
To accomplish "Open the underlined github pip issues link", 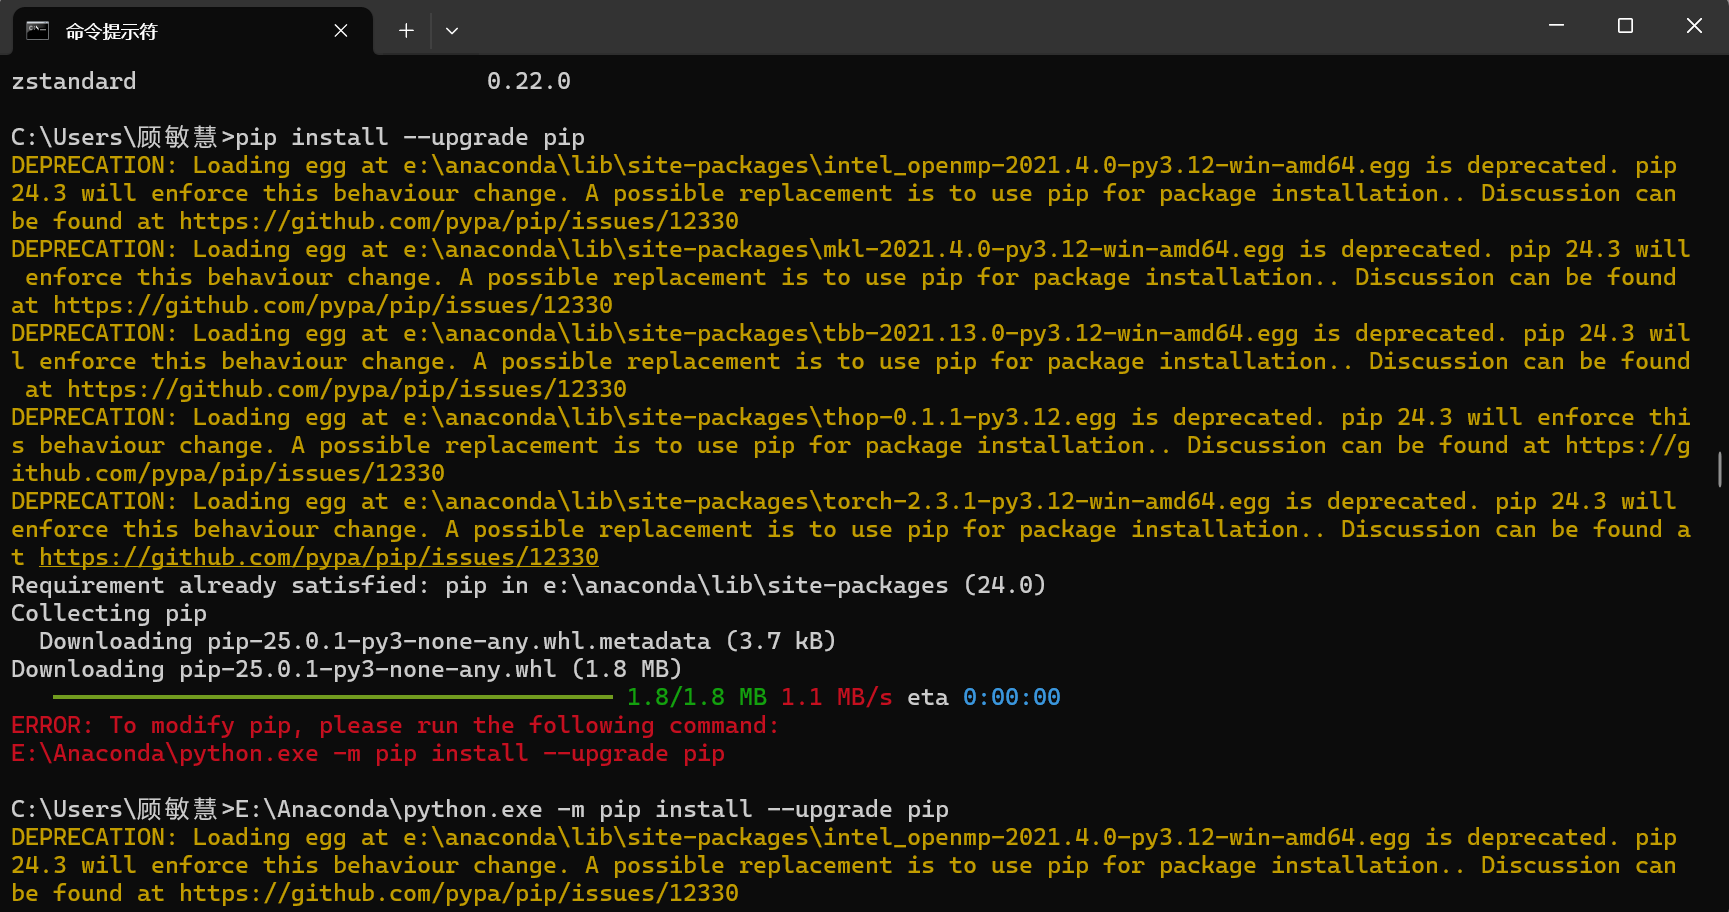I will click(321, 557).
